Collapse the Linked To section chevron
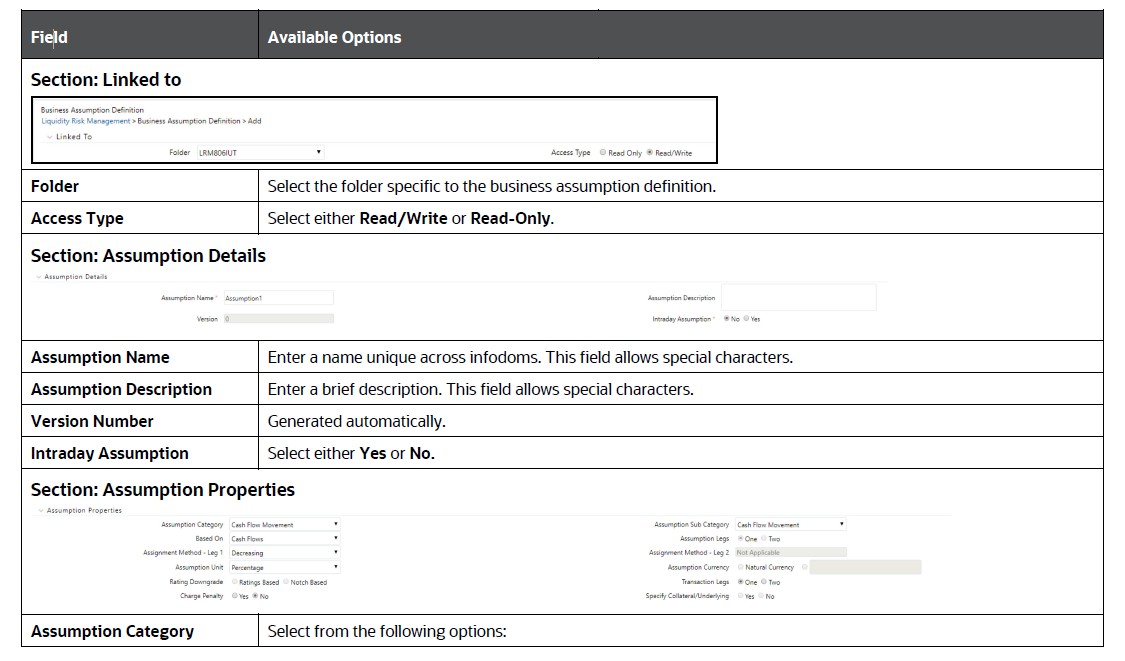 50,136
